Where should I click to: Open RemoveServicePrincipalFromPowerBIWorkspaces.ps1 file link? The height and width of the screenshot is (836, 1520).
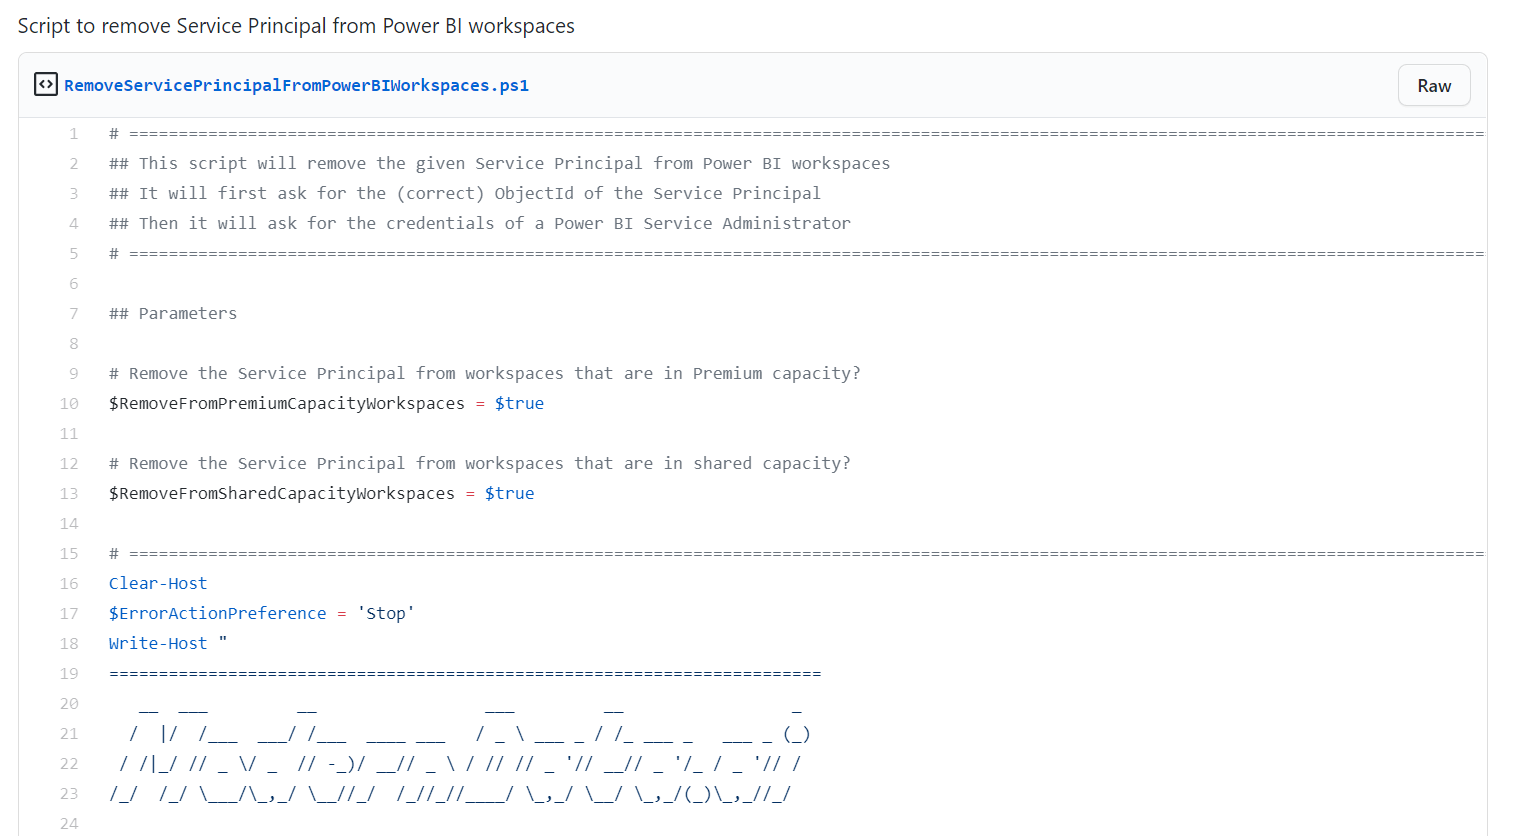pyautogui.click(x=297, y=86)
